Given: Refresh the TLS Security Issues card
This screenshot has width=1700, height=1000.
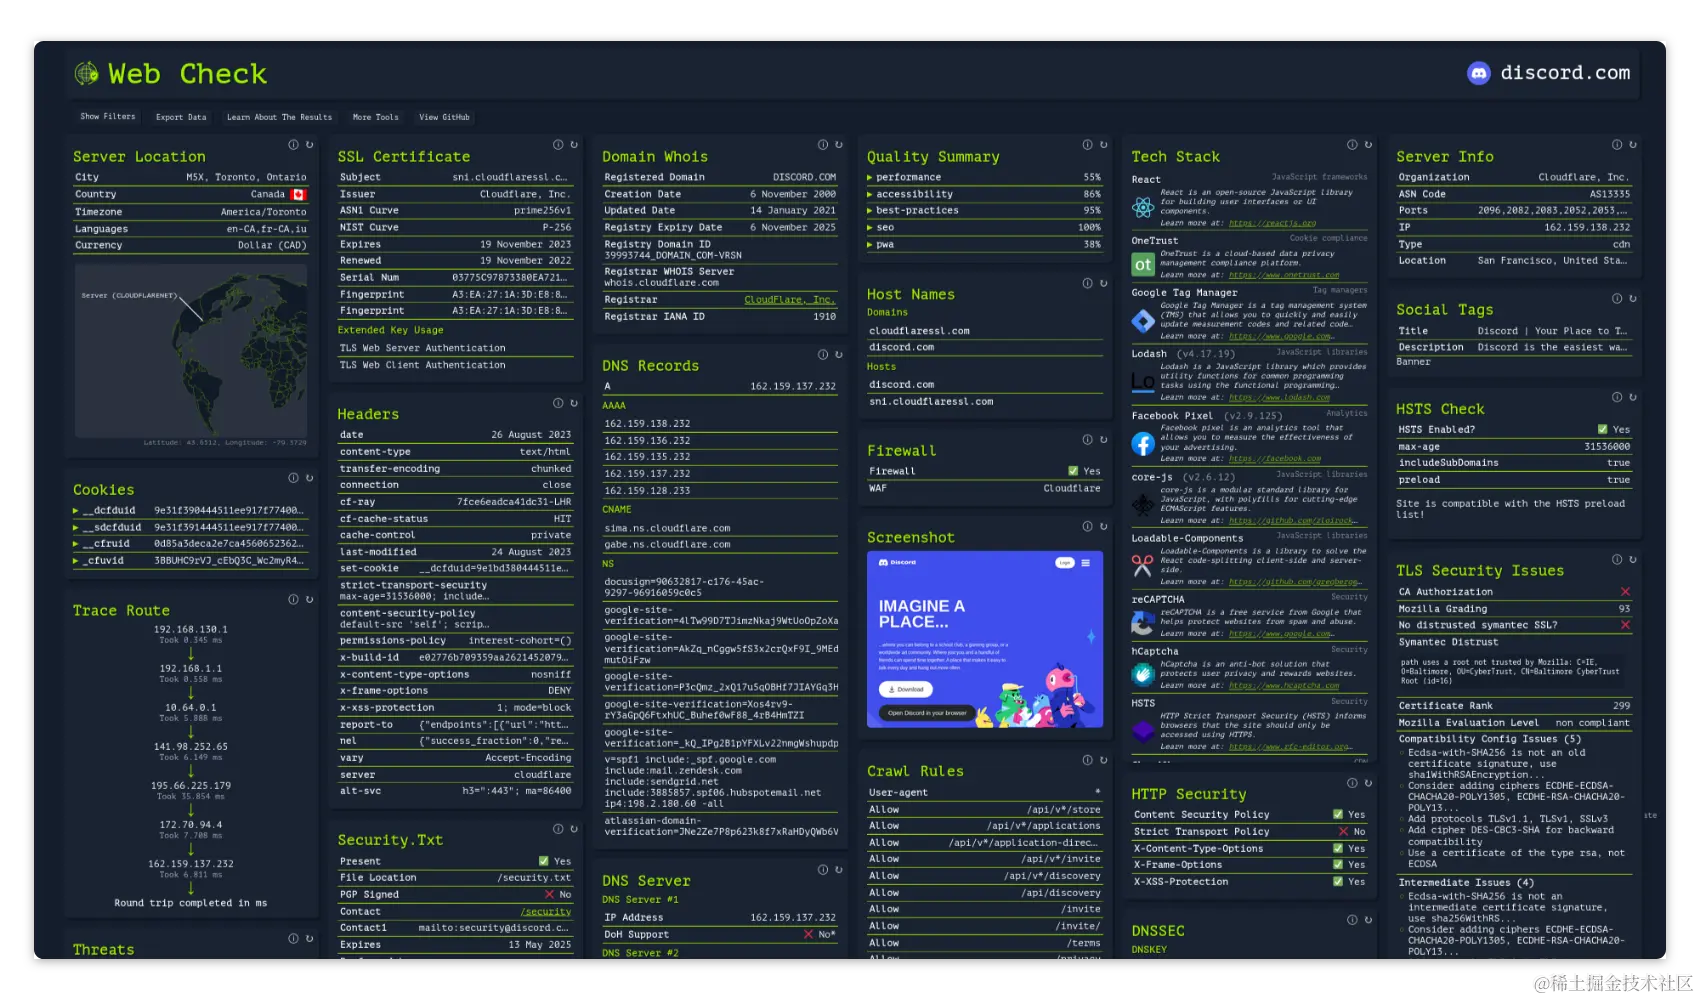Looking at the screenshot, I should (1632, 560).
